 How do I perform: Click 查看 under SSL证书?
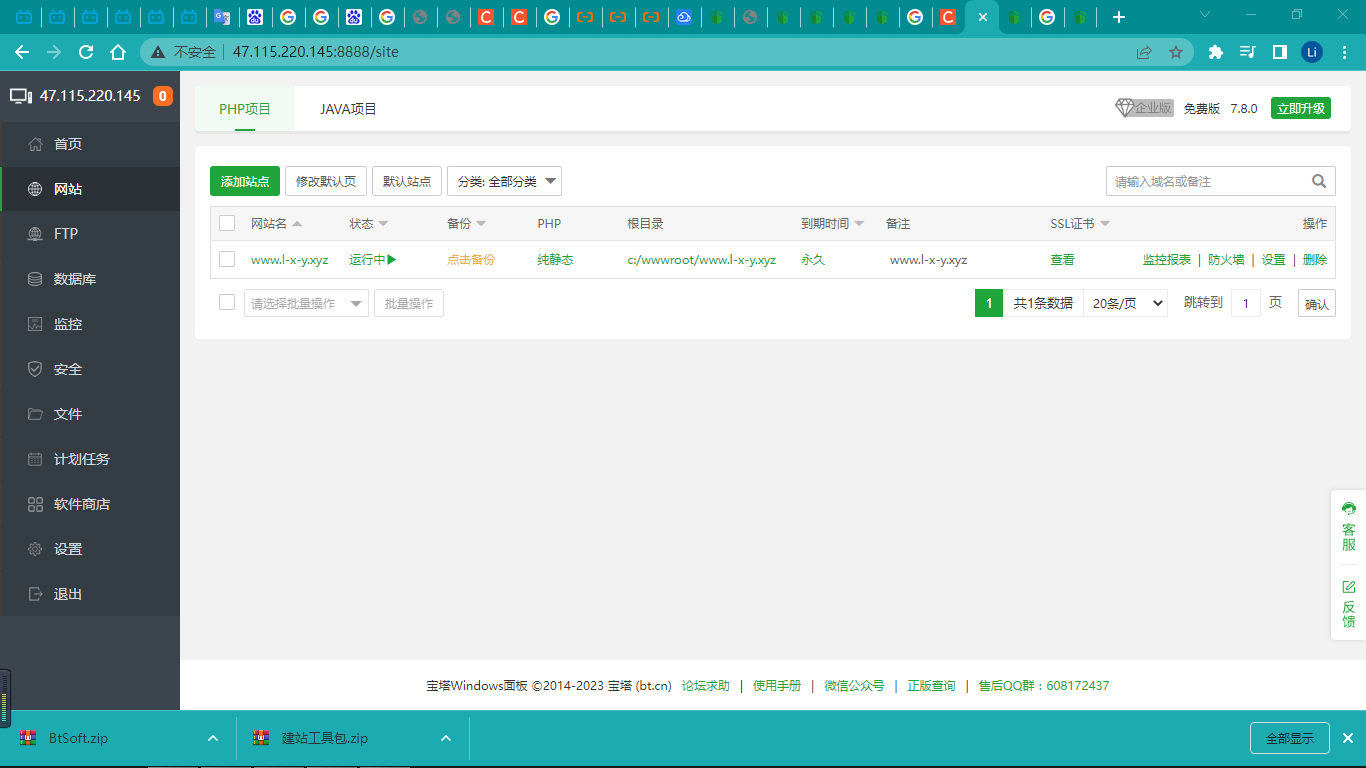pyautogui.click(x=1062, y=259)
